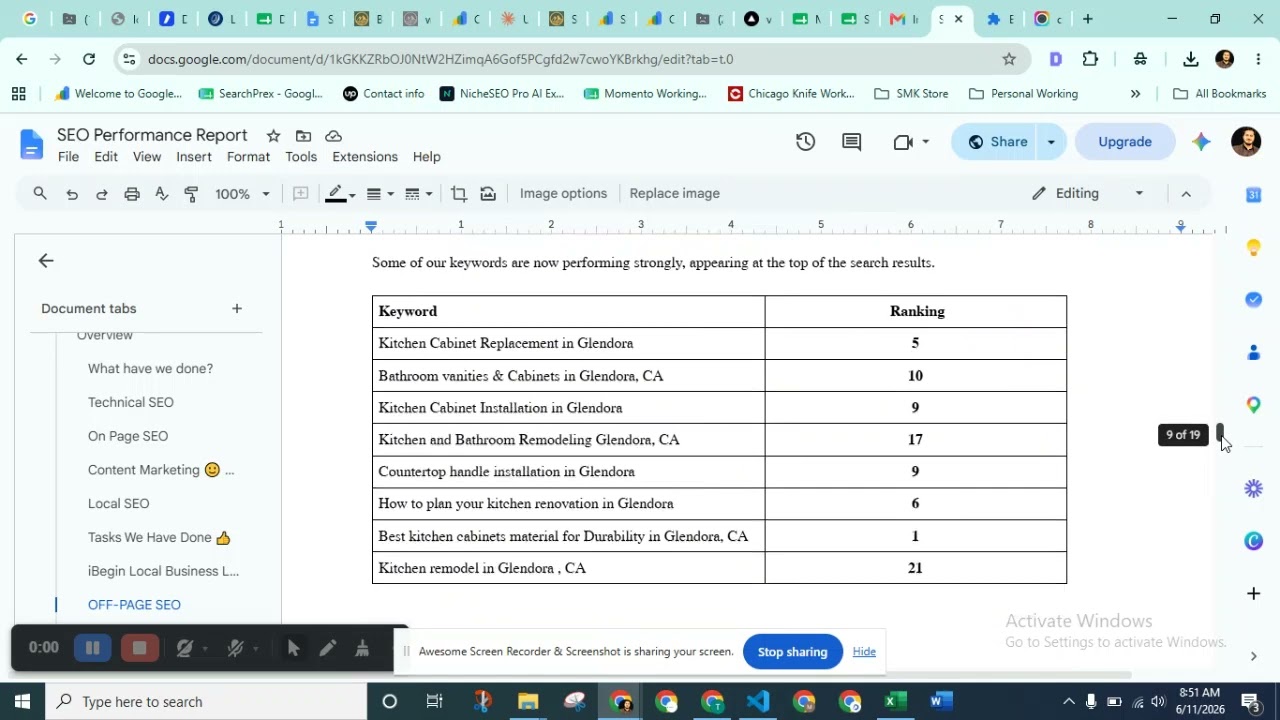This screenshot has width=1280, height=720.
Task: Show more bookmarks chevron
Action: pyautogui.click(x=1135, y=94)
